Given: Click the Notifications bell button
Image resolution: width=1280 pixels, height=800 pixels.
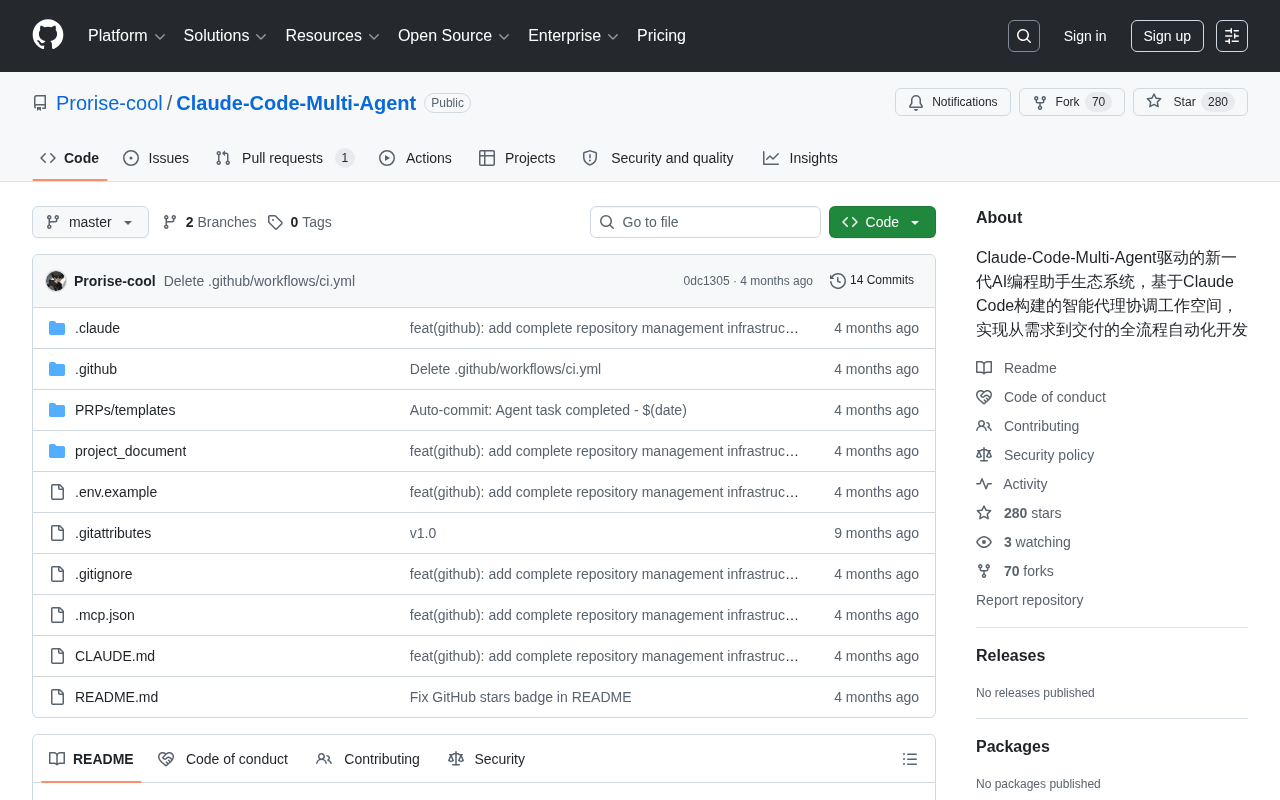Looking at the screenshot, I should (953, 102).
